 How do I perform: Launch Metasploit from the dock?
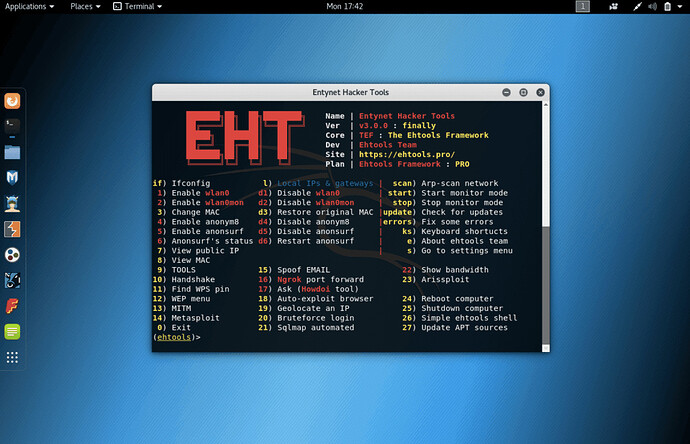pos(13,179)
